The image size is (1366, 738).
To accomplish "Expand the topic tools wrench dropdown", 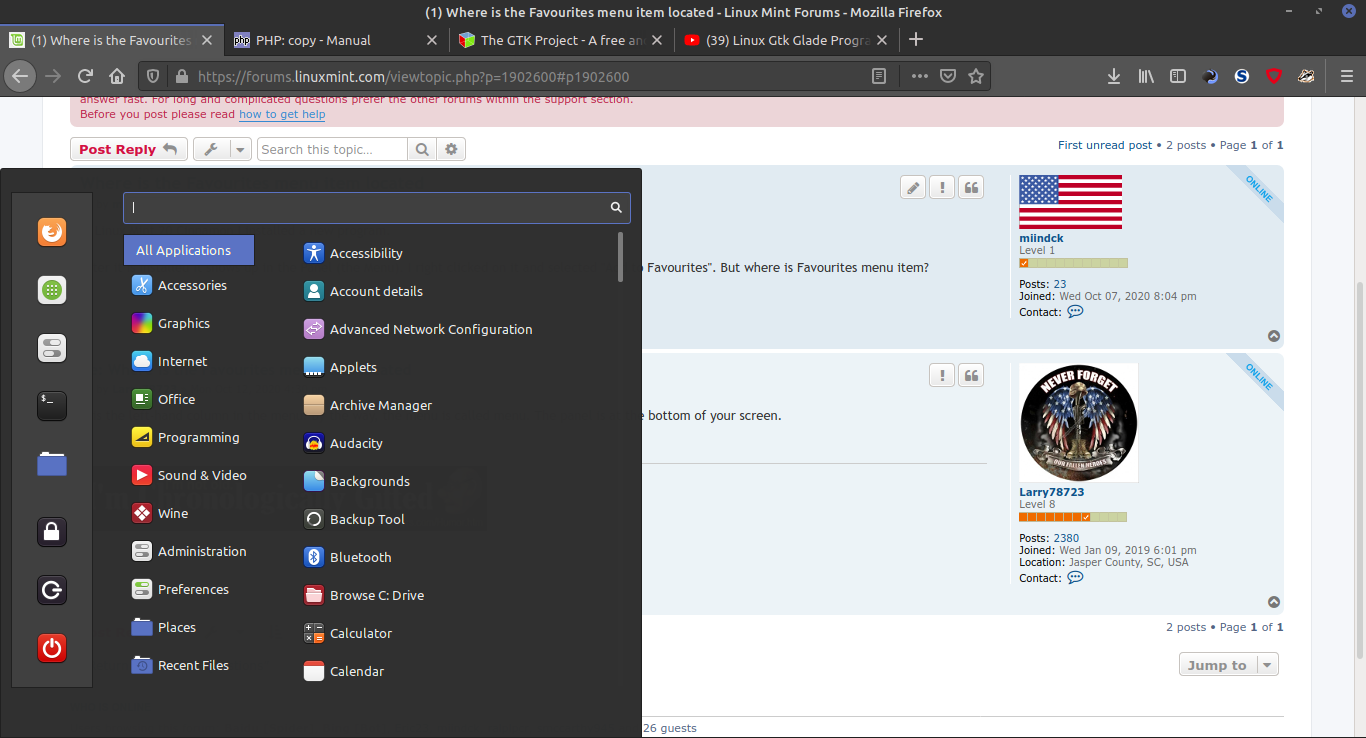I will point(222,149).
